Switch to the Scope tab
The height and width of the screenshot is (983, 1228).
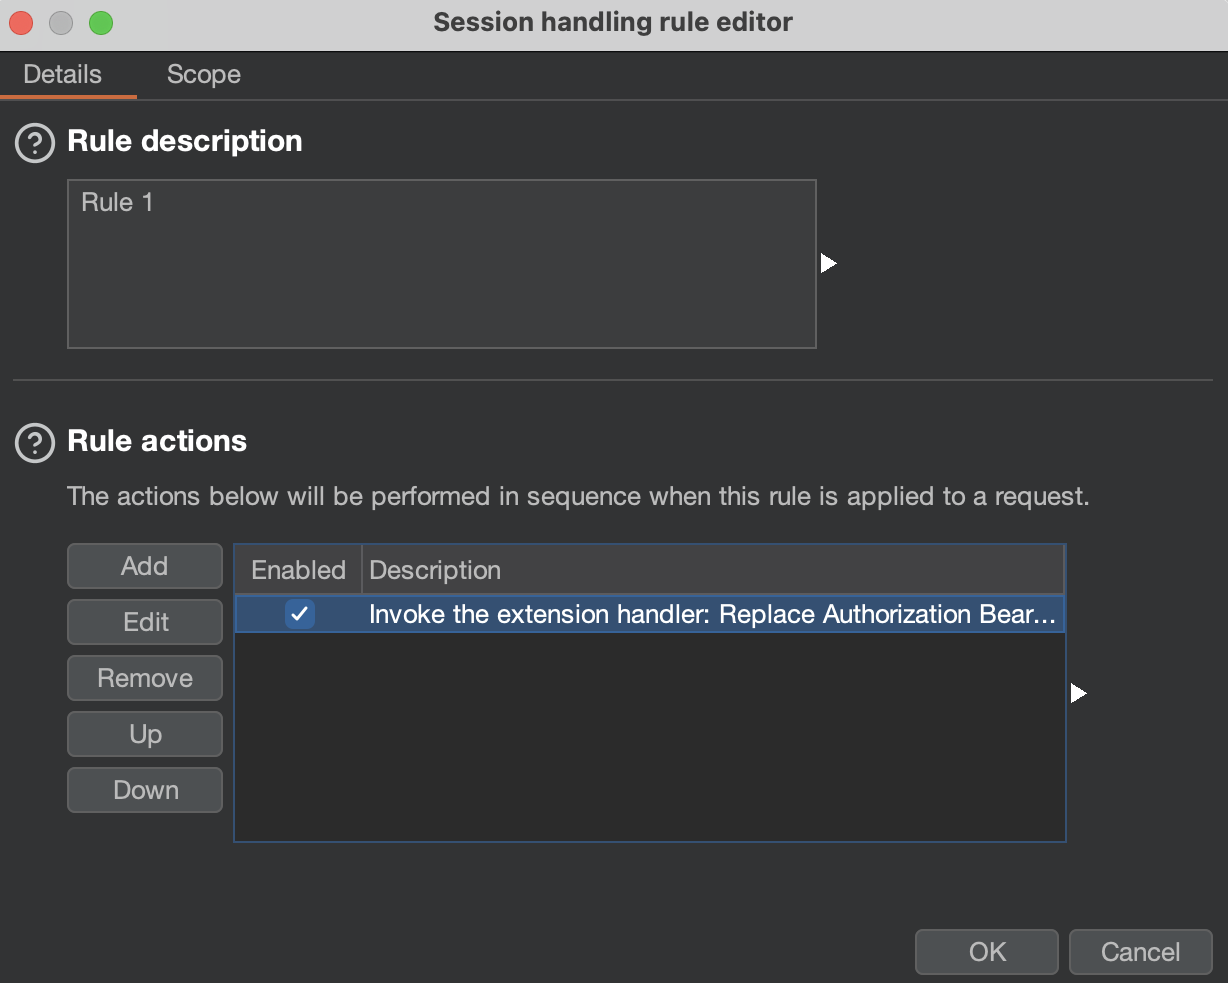click(203, 74)
